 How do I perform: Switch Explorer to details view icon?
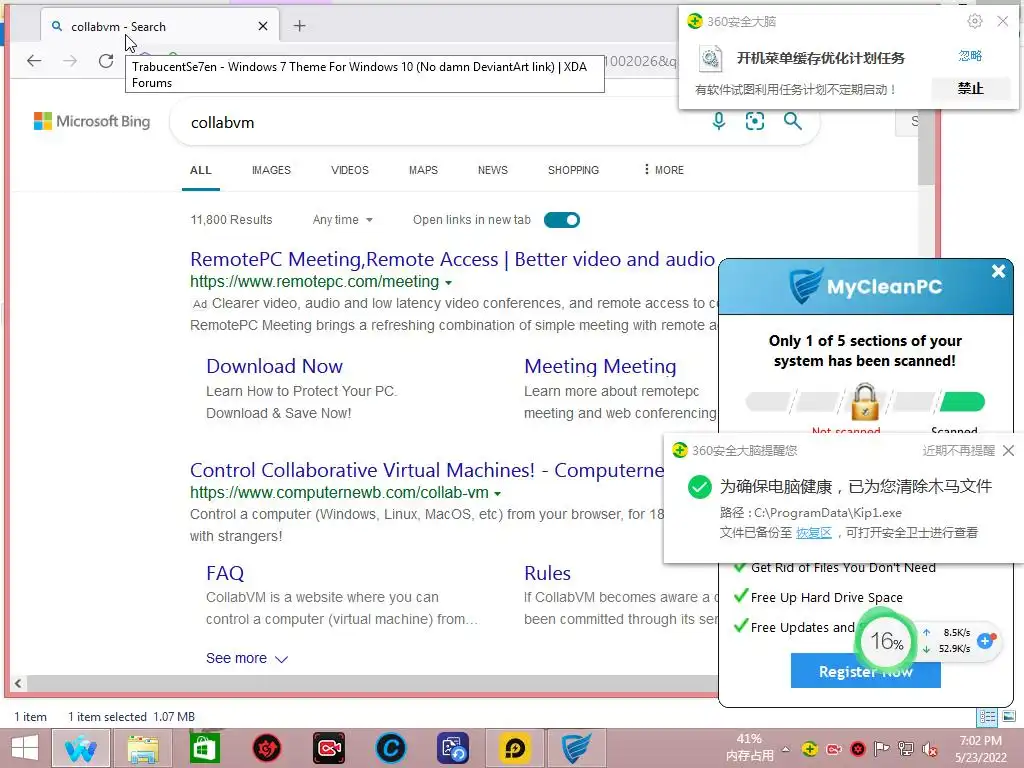tap(987, 718)
